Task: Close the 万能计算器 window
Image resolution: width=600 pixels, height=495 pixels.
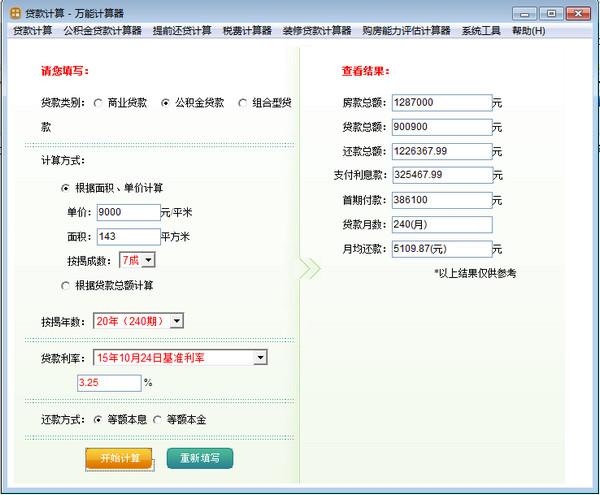Action: click(578, 14)
